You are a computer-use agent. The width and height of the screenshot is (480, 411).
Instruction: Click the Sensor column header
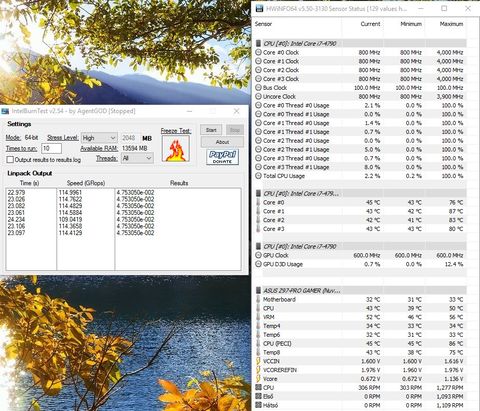263,24
